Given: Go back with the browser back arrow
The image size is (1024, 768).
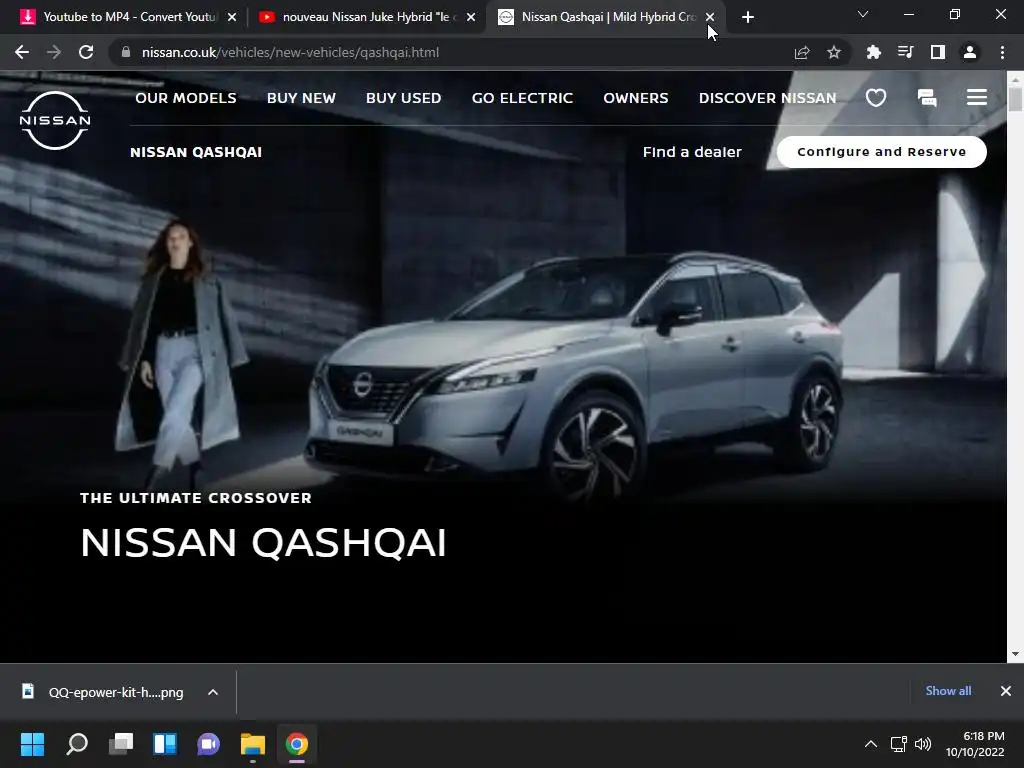Looking at the screenshot, I should tap(22, 52).
